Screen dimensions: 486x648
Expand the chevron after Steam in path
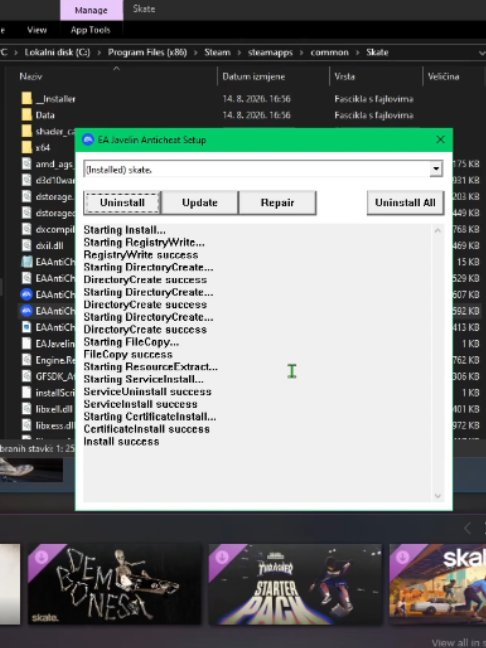[239, 52]
